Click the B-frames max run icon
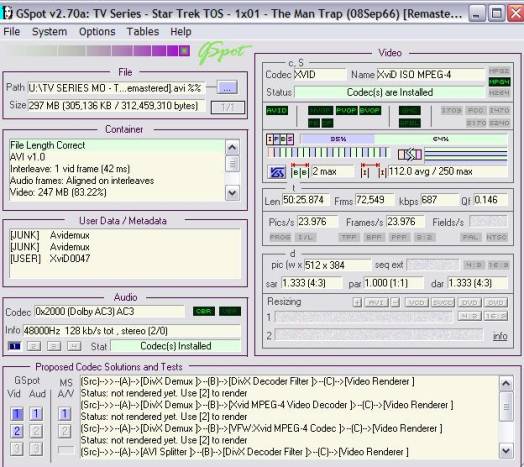 (x=300, y=170)
